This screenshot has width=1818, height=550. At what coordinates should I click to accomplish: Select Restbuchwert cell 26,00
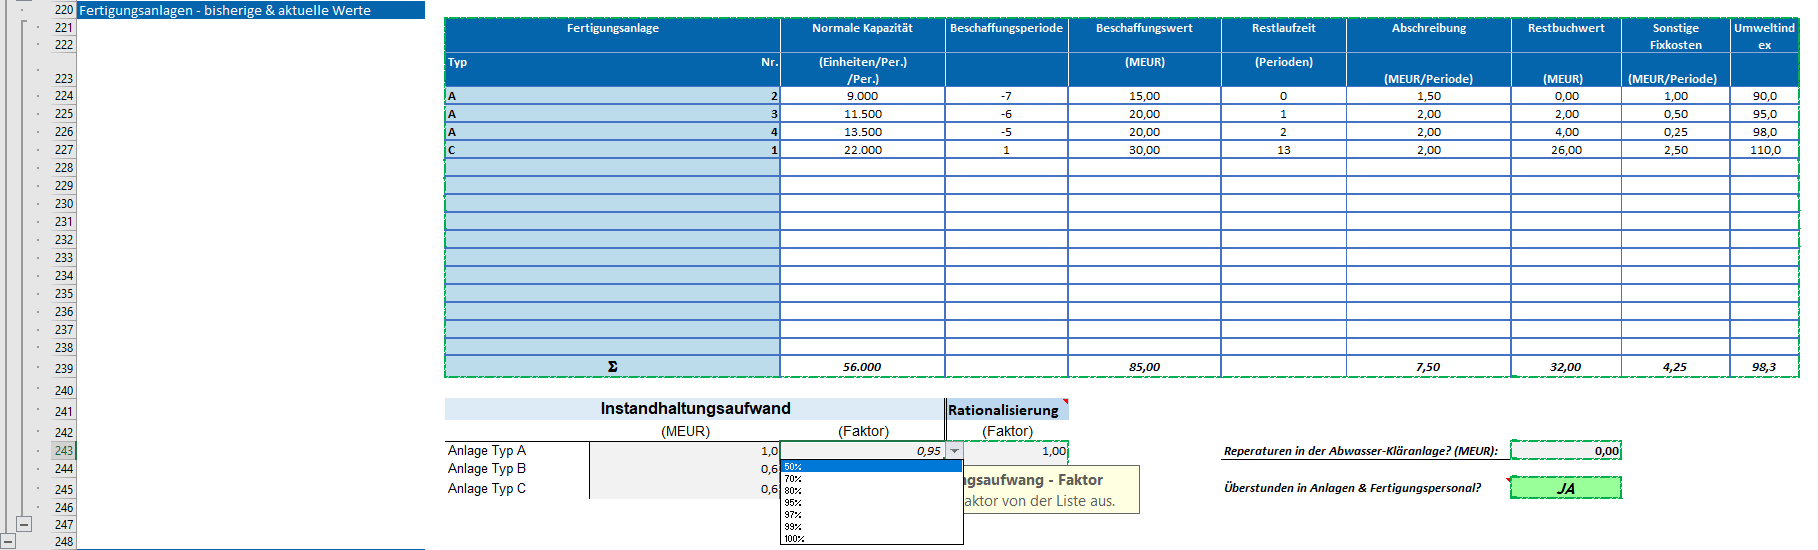click(1566, 150)
